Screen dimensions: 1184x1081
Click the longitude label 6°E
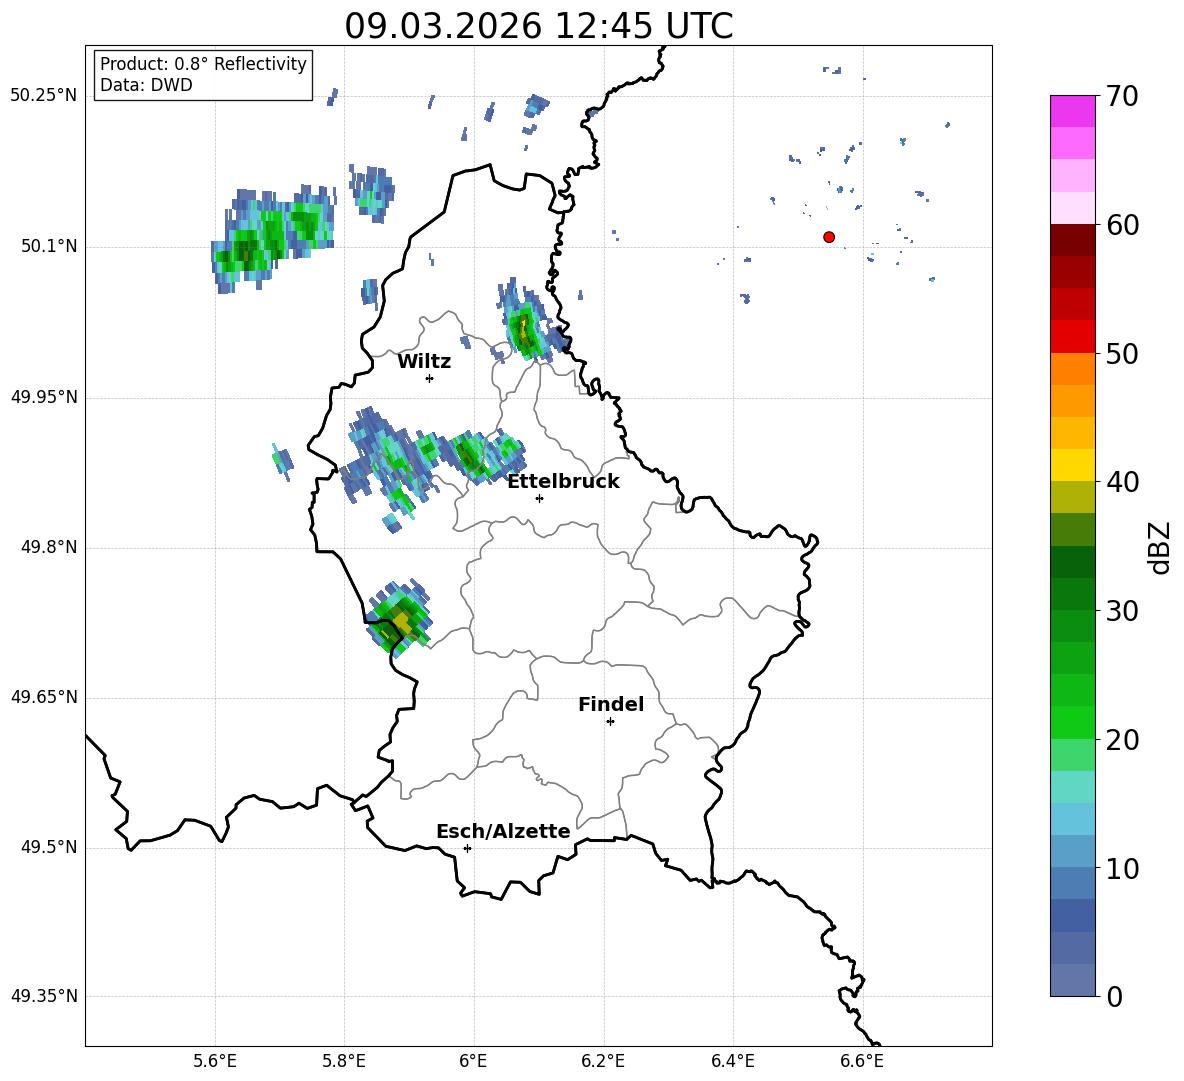473,1061
